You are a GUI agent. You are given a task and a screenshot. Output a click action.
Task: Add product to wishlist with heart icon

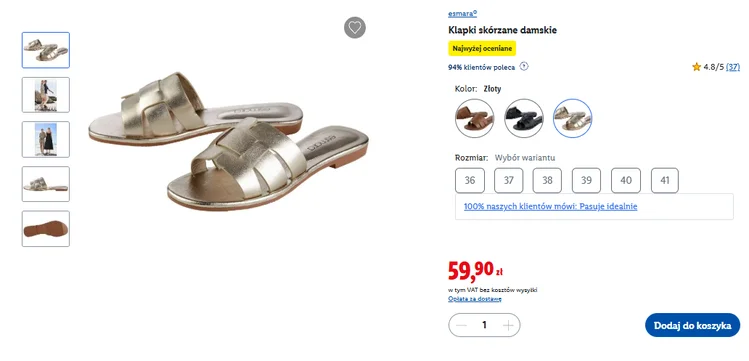(x=355, y=28)
